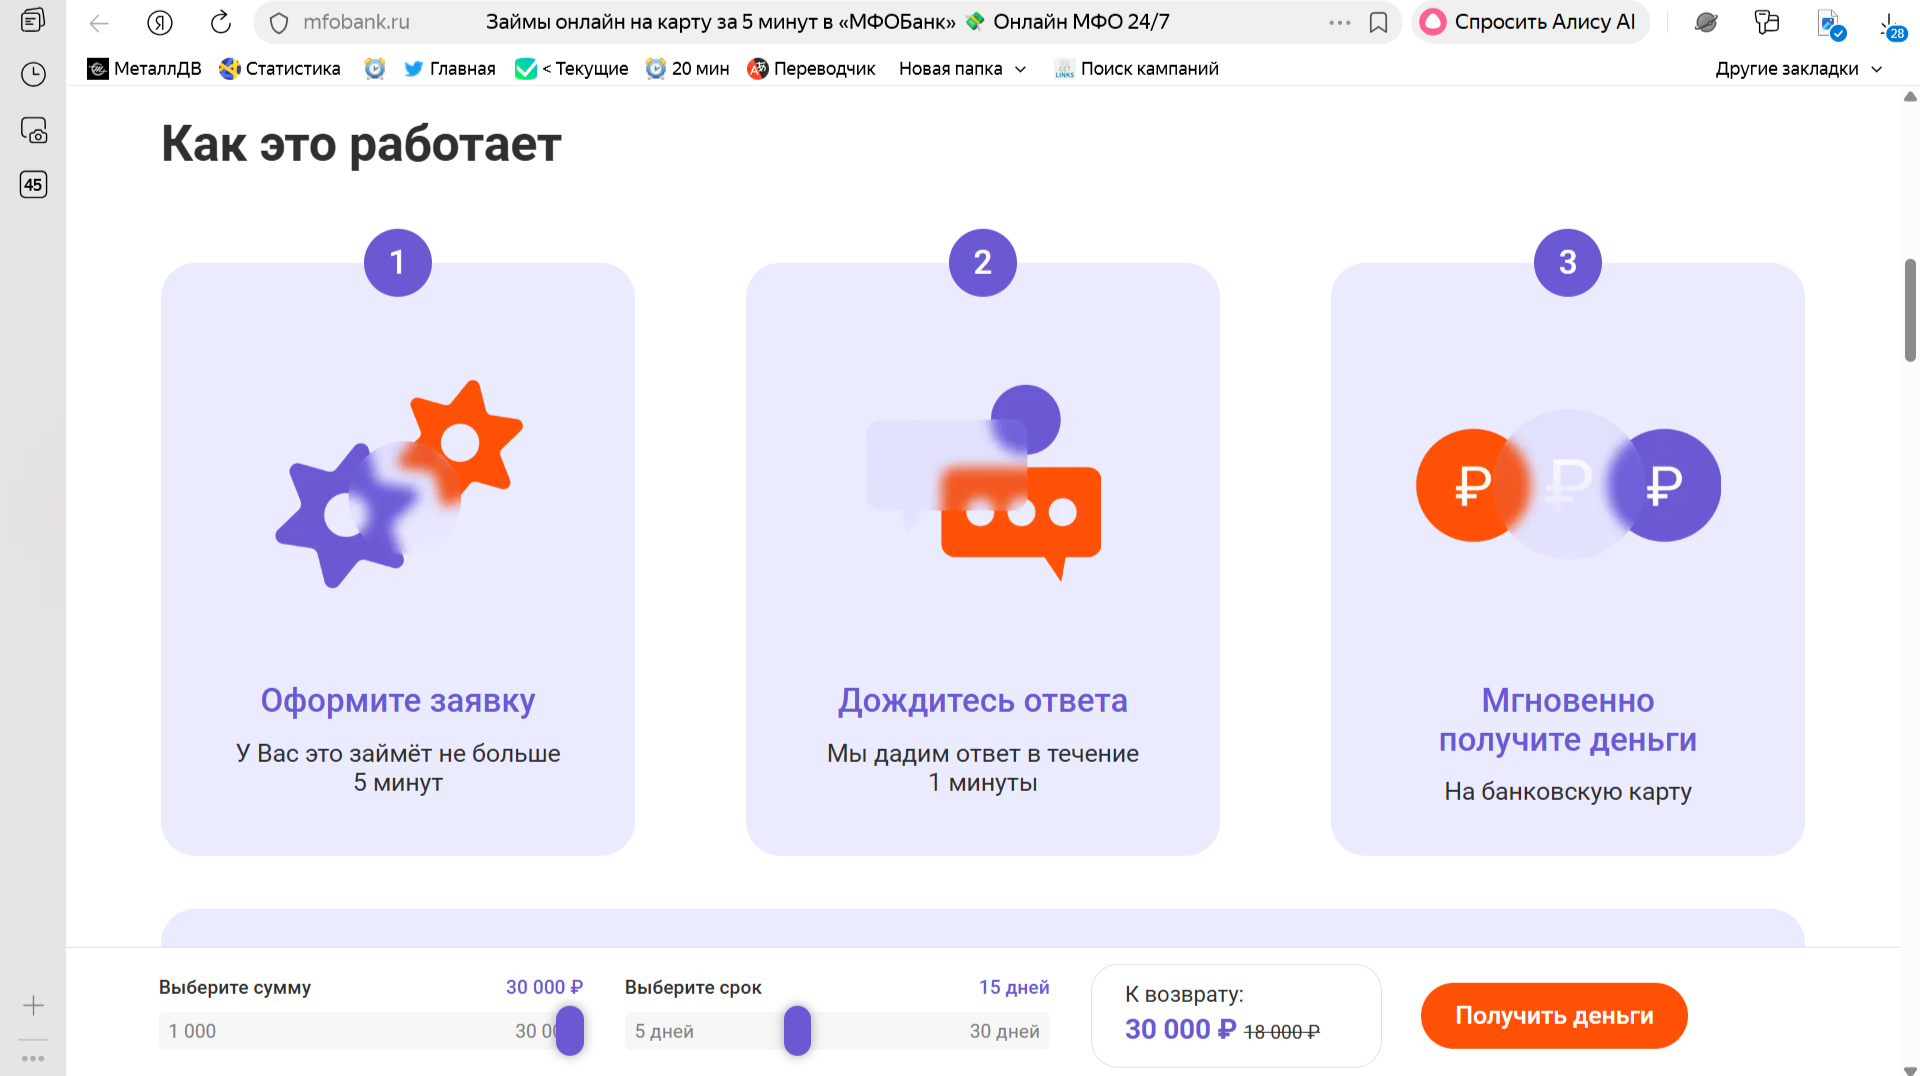
Task: Open 20 мин bookmark
Action: [688, 68]
